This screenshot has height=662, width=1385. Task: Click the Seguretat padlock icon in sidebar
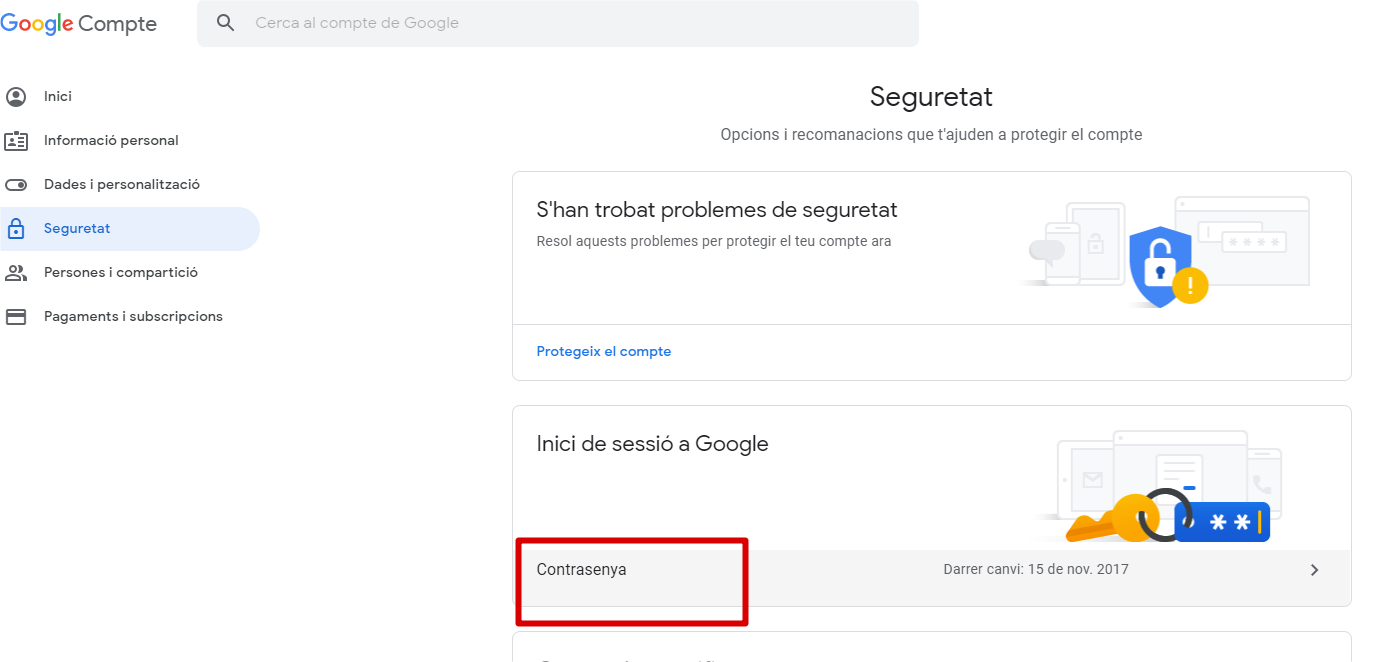point(16,229)
